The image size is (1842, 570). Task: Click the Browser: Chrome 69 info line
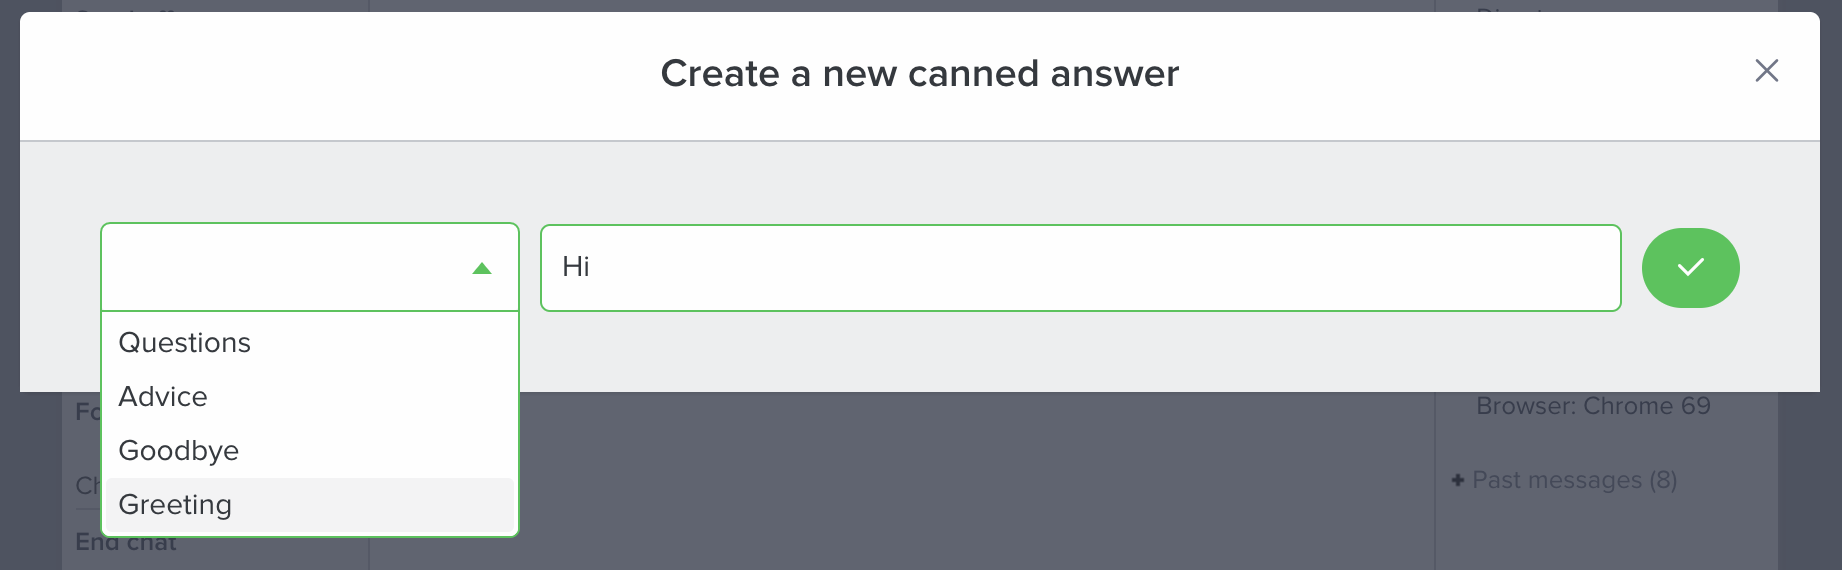(1593, 406)
